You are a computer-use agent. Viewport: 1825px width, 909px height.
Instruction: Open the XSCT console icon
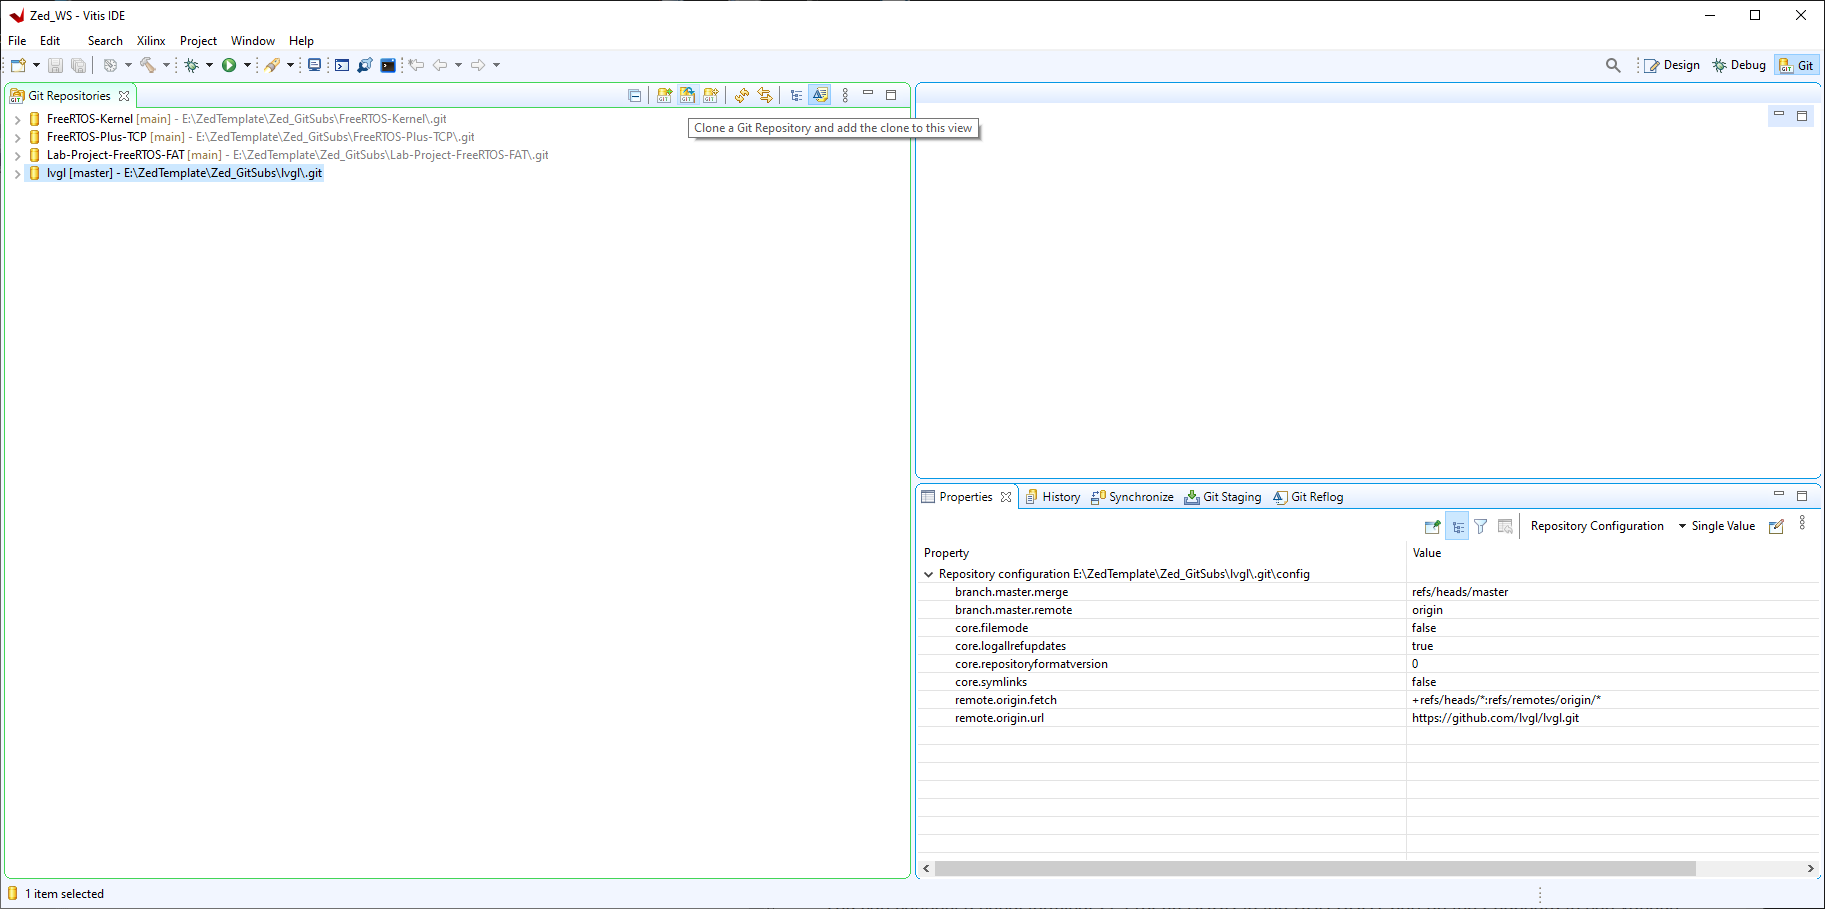[x=342, y=65]
